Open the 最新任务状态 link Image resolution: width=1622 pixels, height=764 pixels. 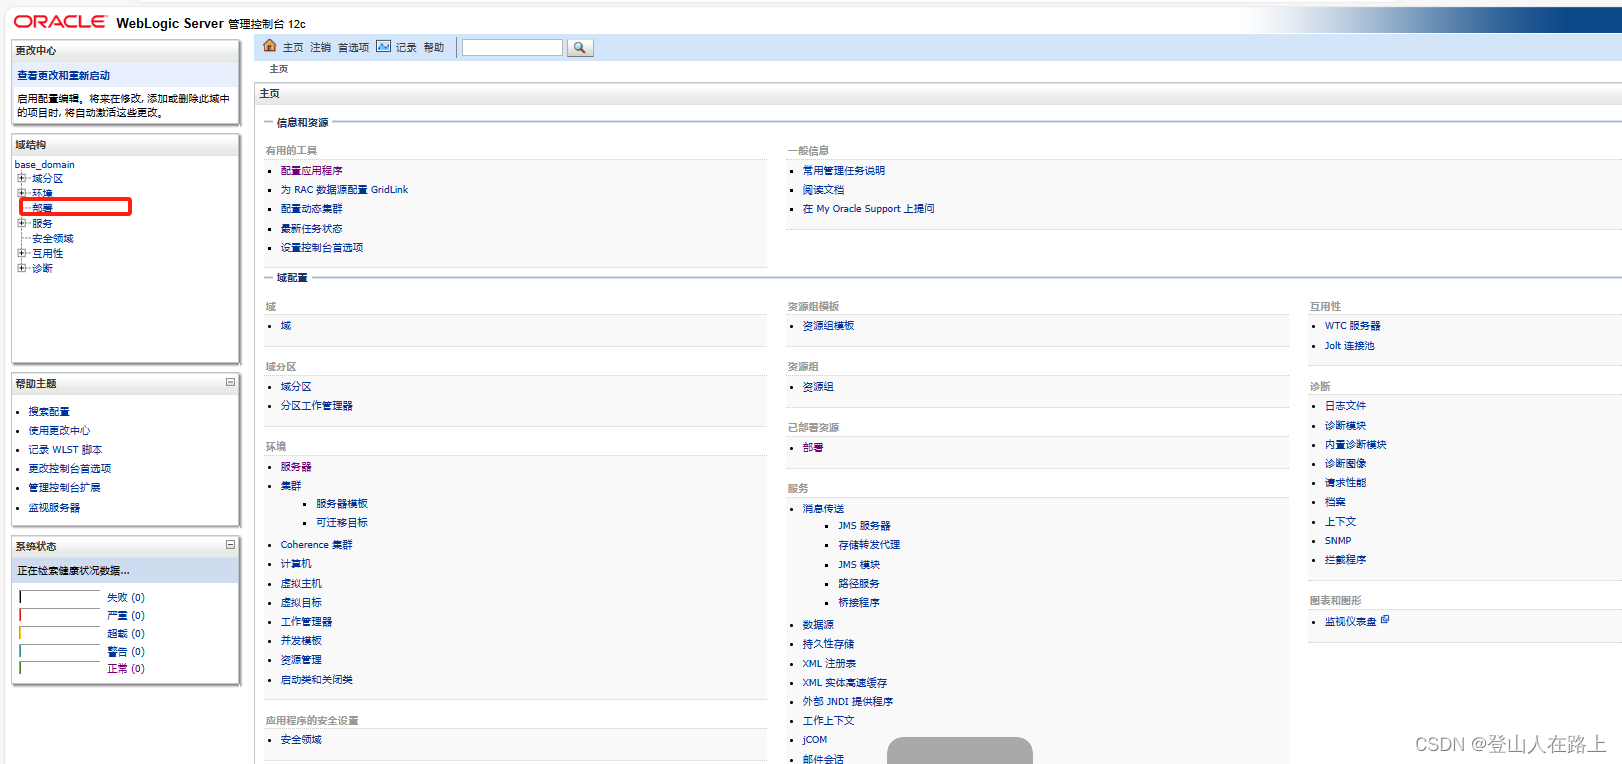[x=312, y=228]
